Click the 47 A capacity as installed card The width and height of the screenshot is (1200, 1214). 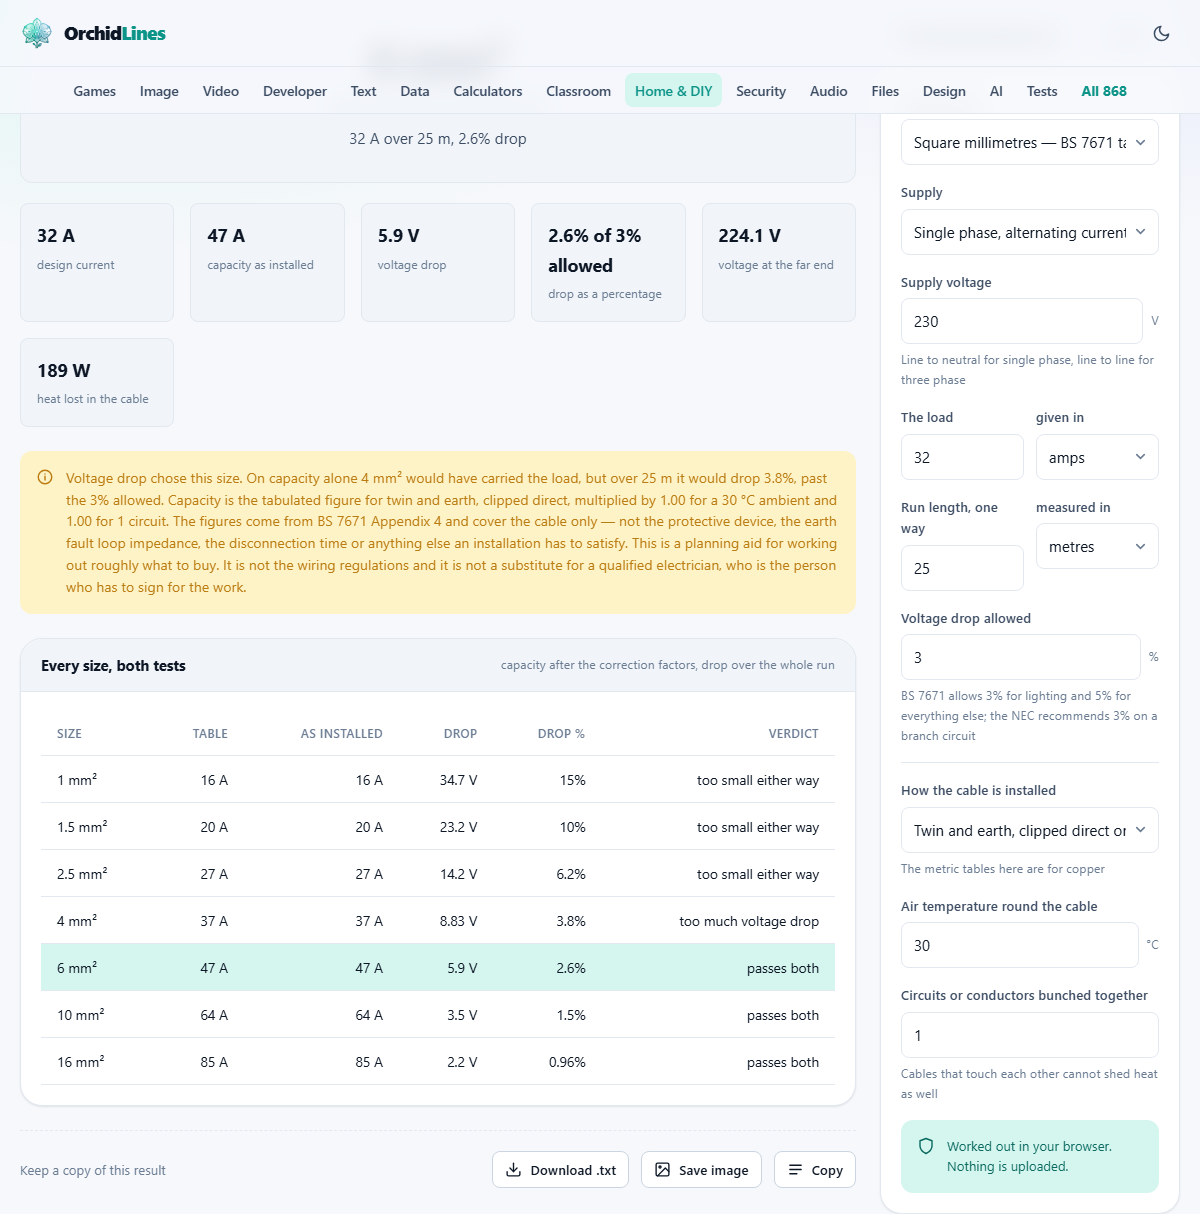pos(267,262)
